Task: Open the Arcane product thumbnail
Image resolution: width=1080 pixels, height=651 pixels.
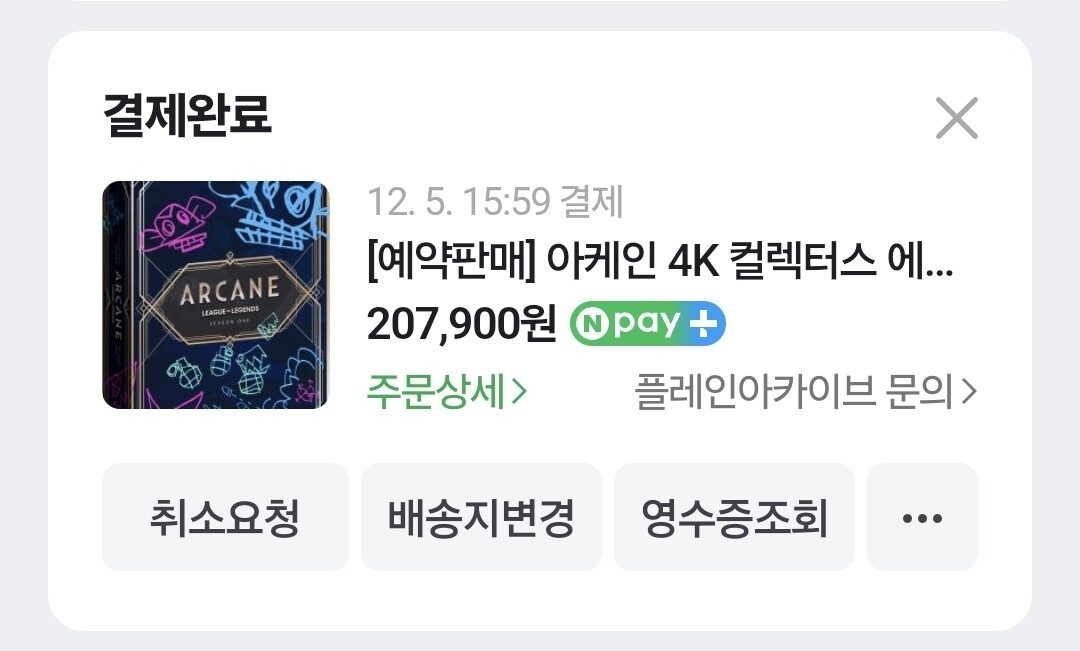Action: (216, 295)
